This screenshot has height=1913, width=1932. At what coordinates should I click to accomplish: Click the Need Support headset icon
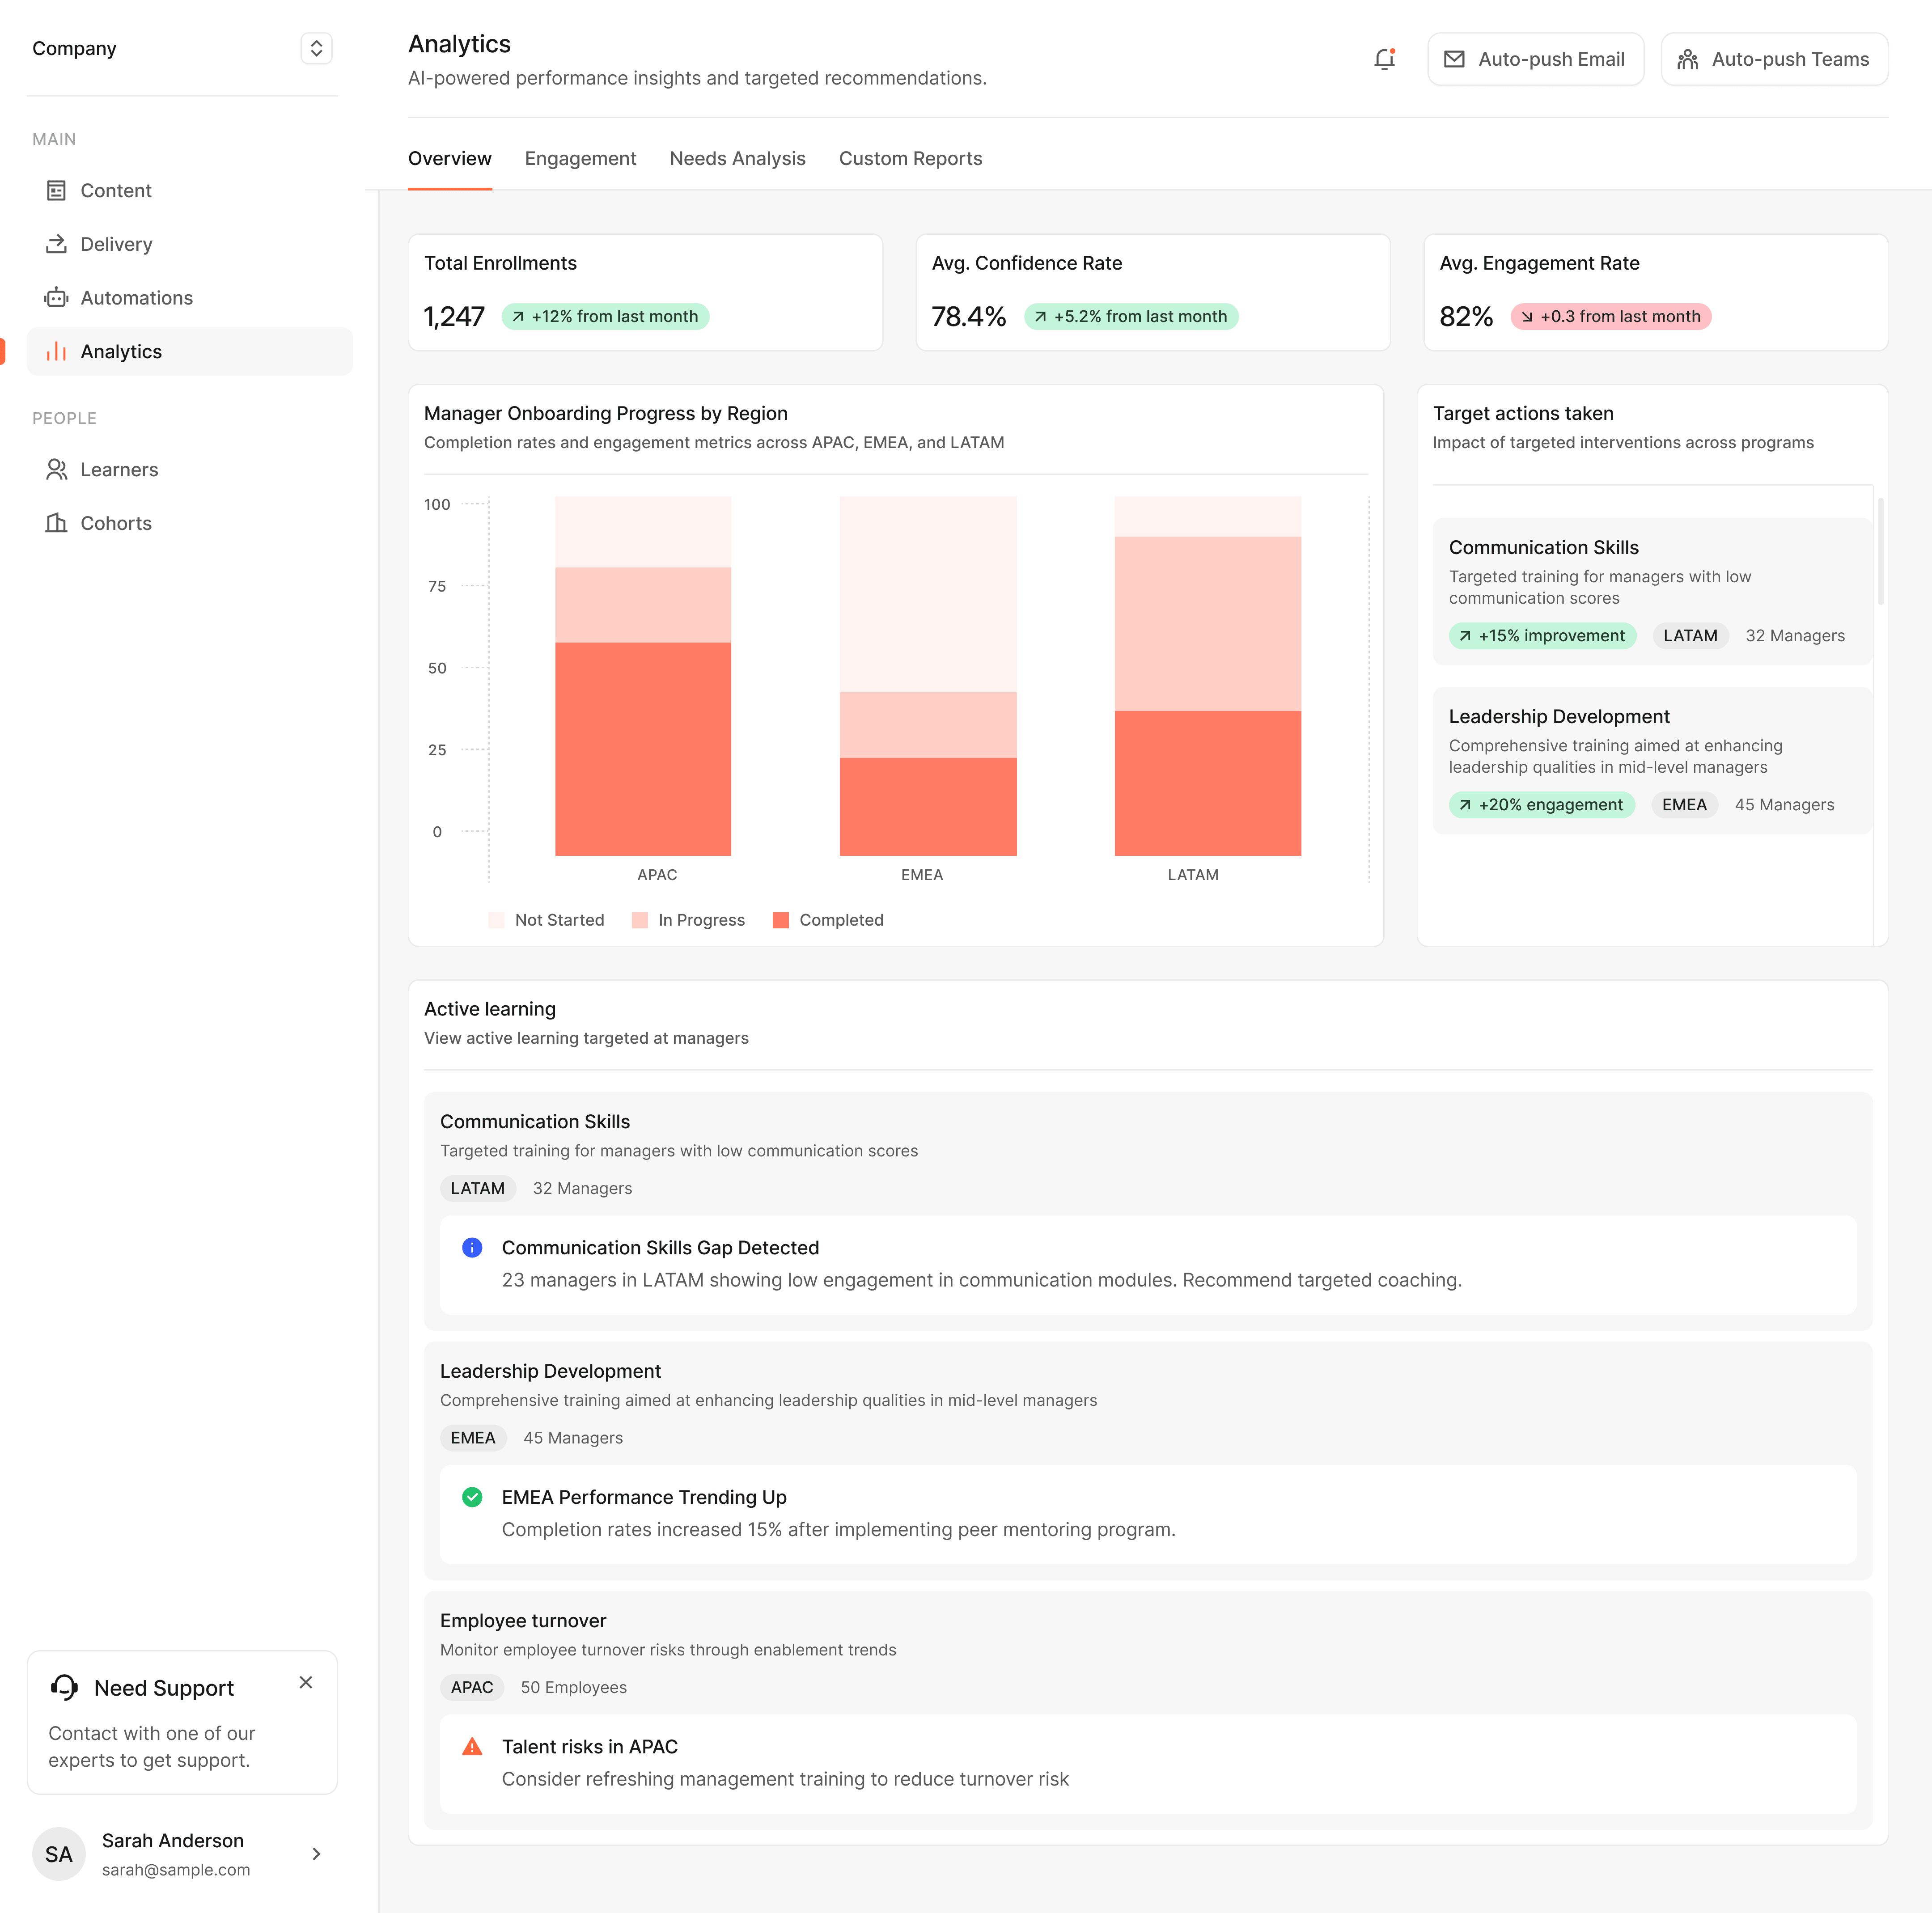click(64, 1687)
